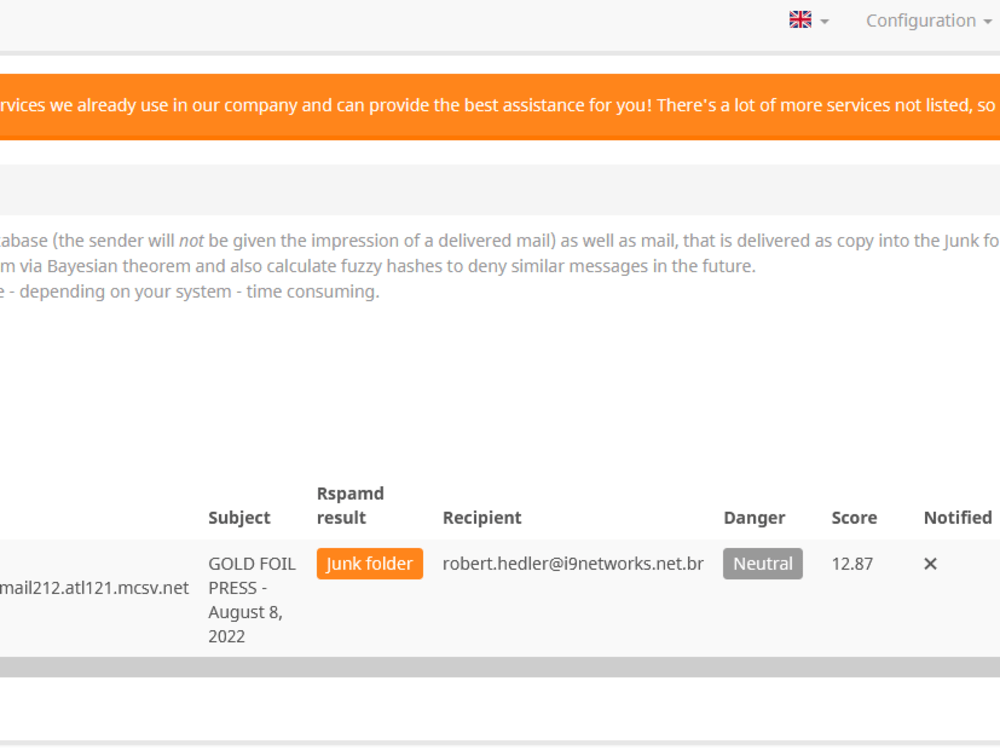Viewport: 1000px width, 750px height.
Task: Click the Neutral danger indicator badge
Action: [762, 563]
